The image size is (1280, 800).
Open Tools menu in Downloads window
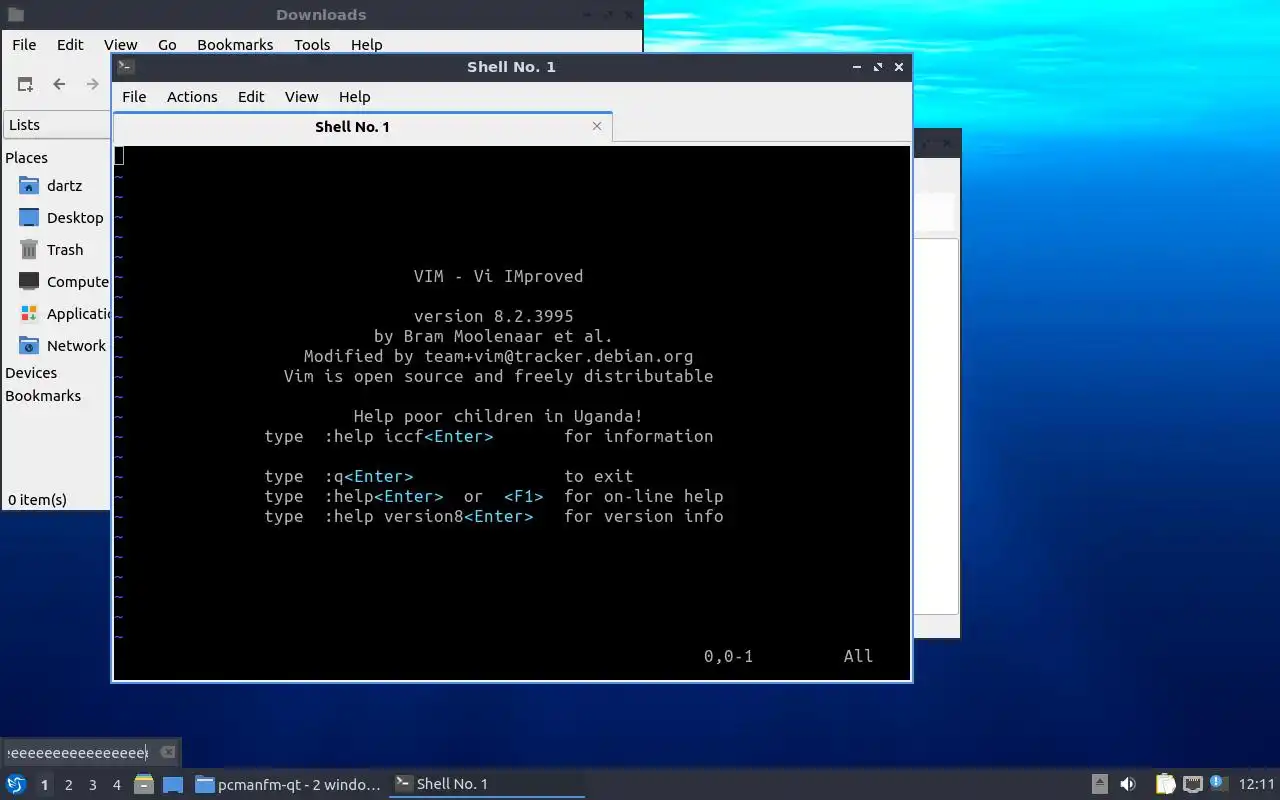tap(312, 44)
